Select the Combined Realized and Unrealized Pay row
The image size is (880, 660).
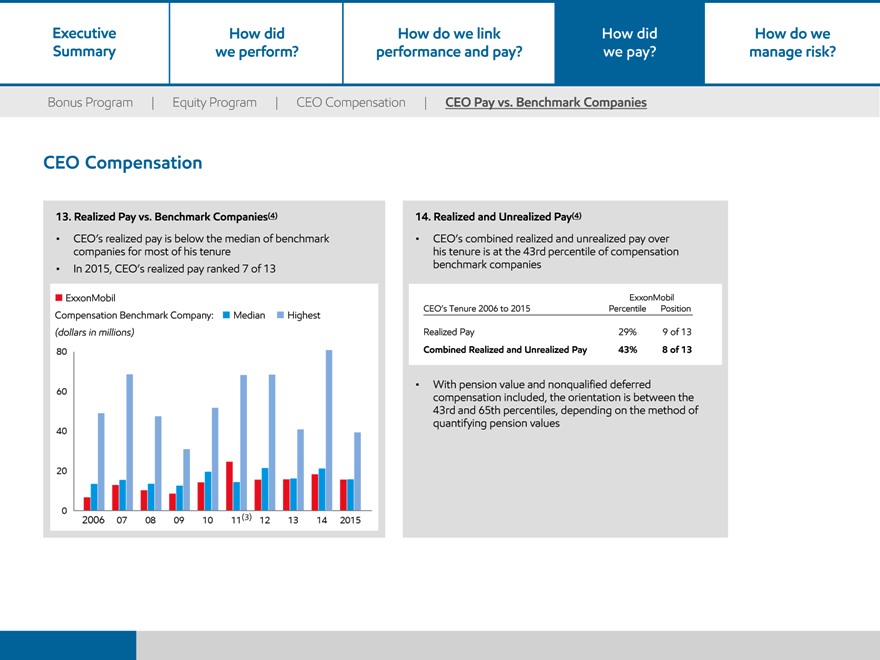click(556, 350)
